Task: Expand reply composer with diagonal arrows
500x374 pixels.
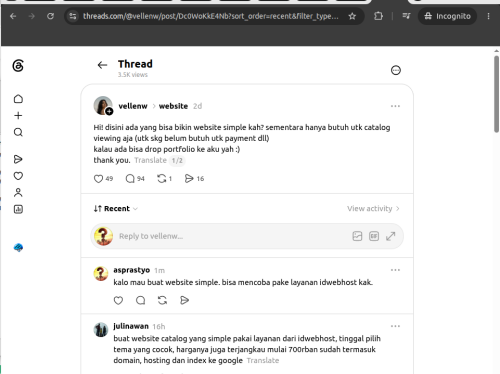Action: coord(391,236)
